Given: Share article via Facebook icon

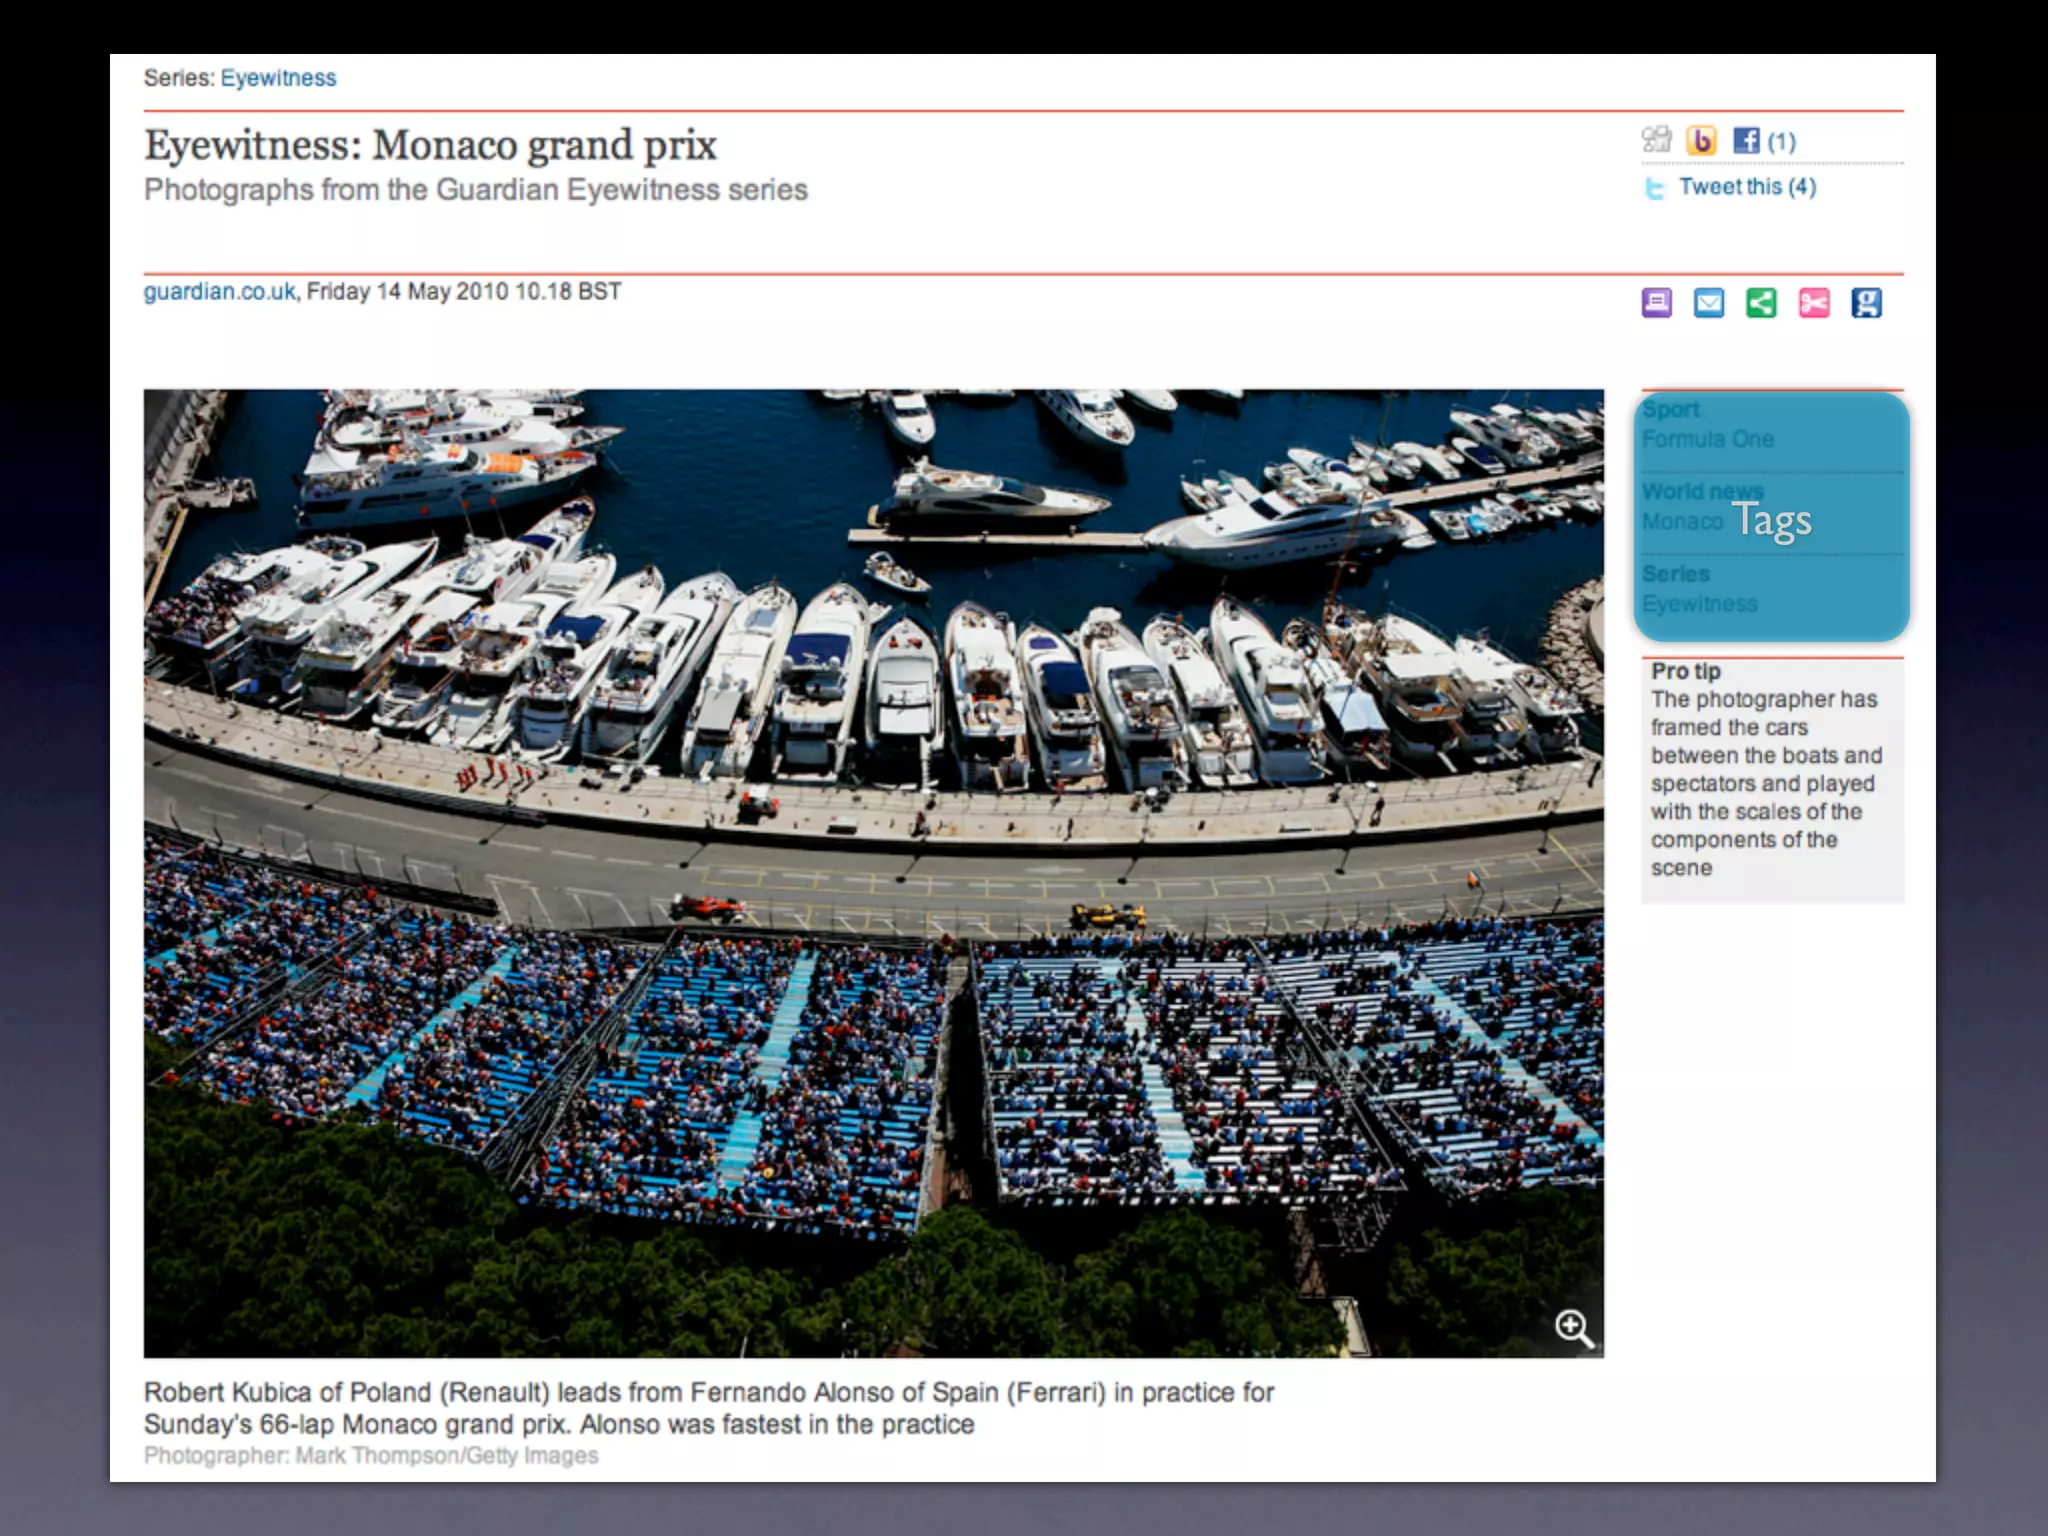Looking at the screenshot, I should (1746, 141).
